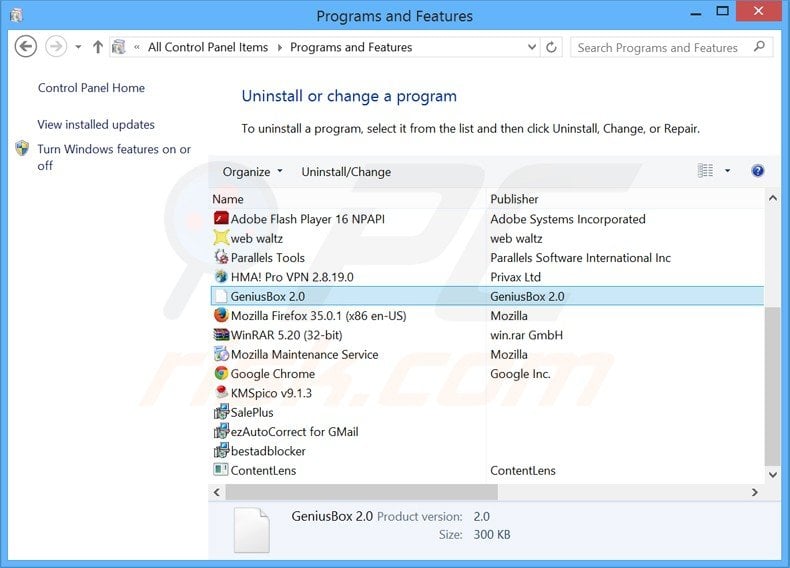Expand the view options dropdown arrow
This screenshot has height=568, width=790.
click(727, 171)
